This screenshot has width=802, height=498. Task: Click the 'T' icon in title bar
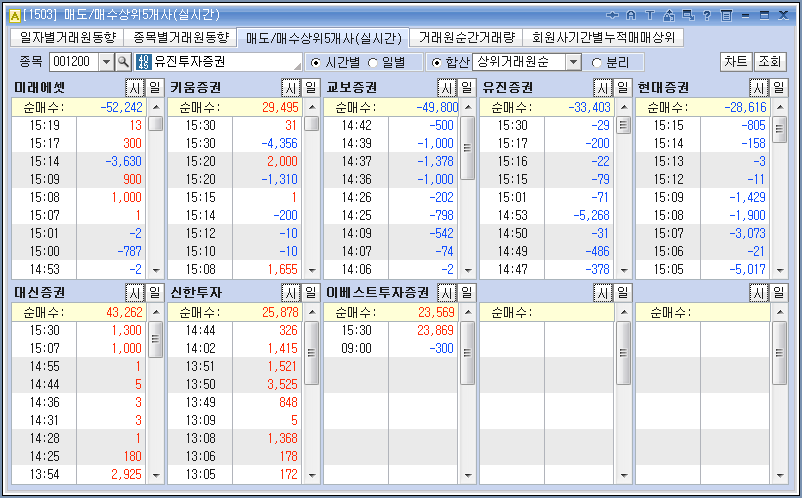coord(650,15)
